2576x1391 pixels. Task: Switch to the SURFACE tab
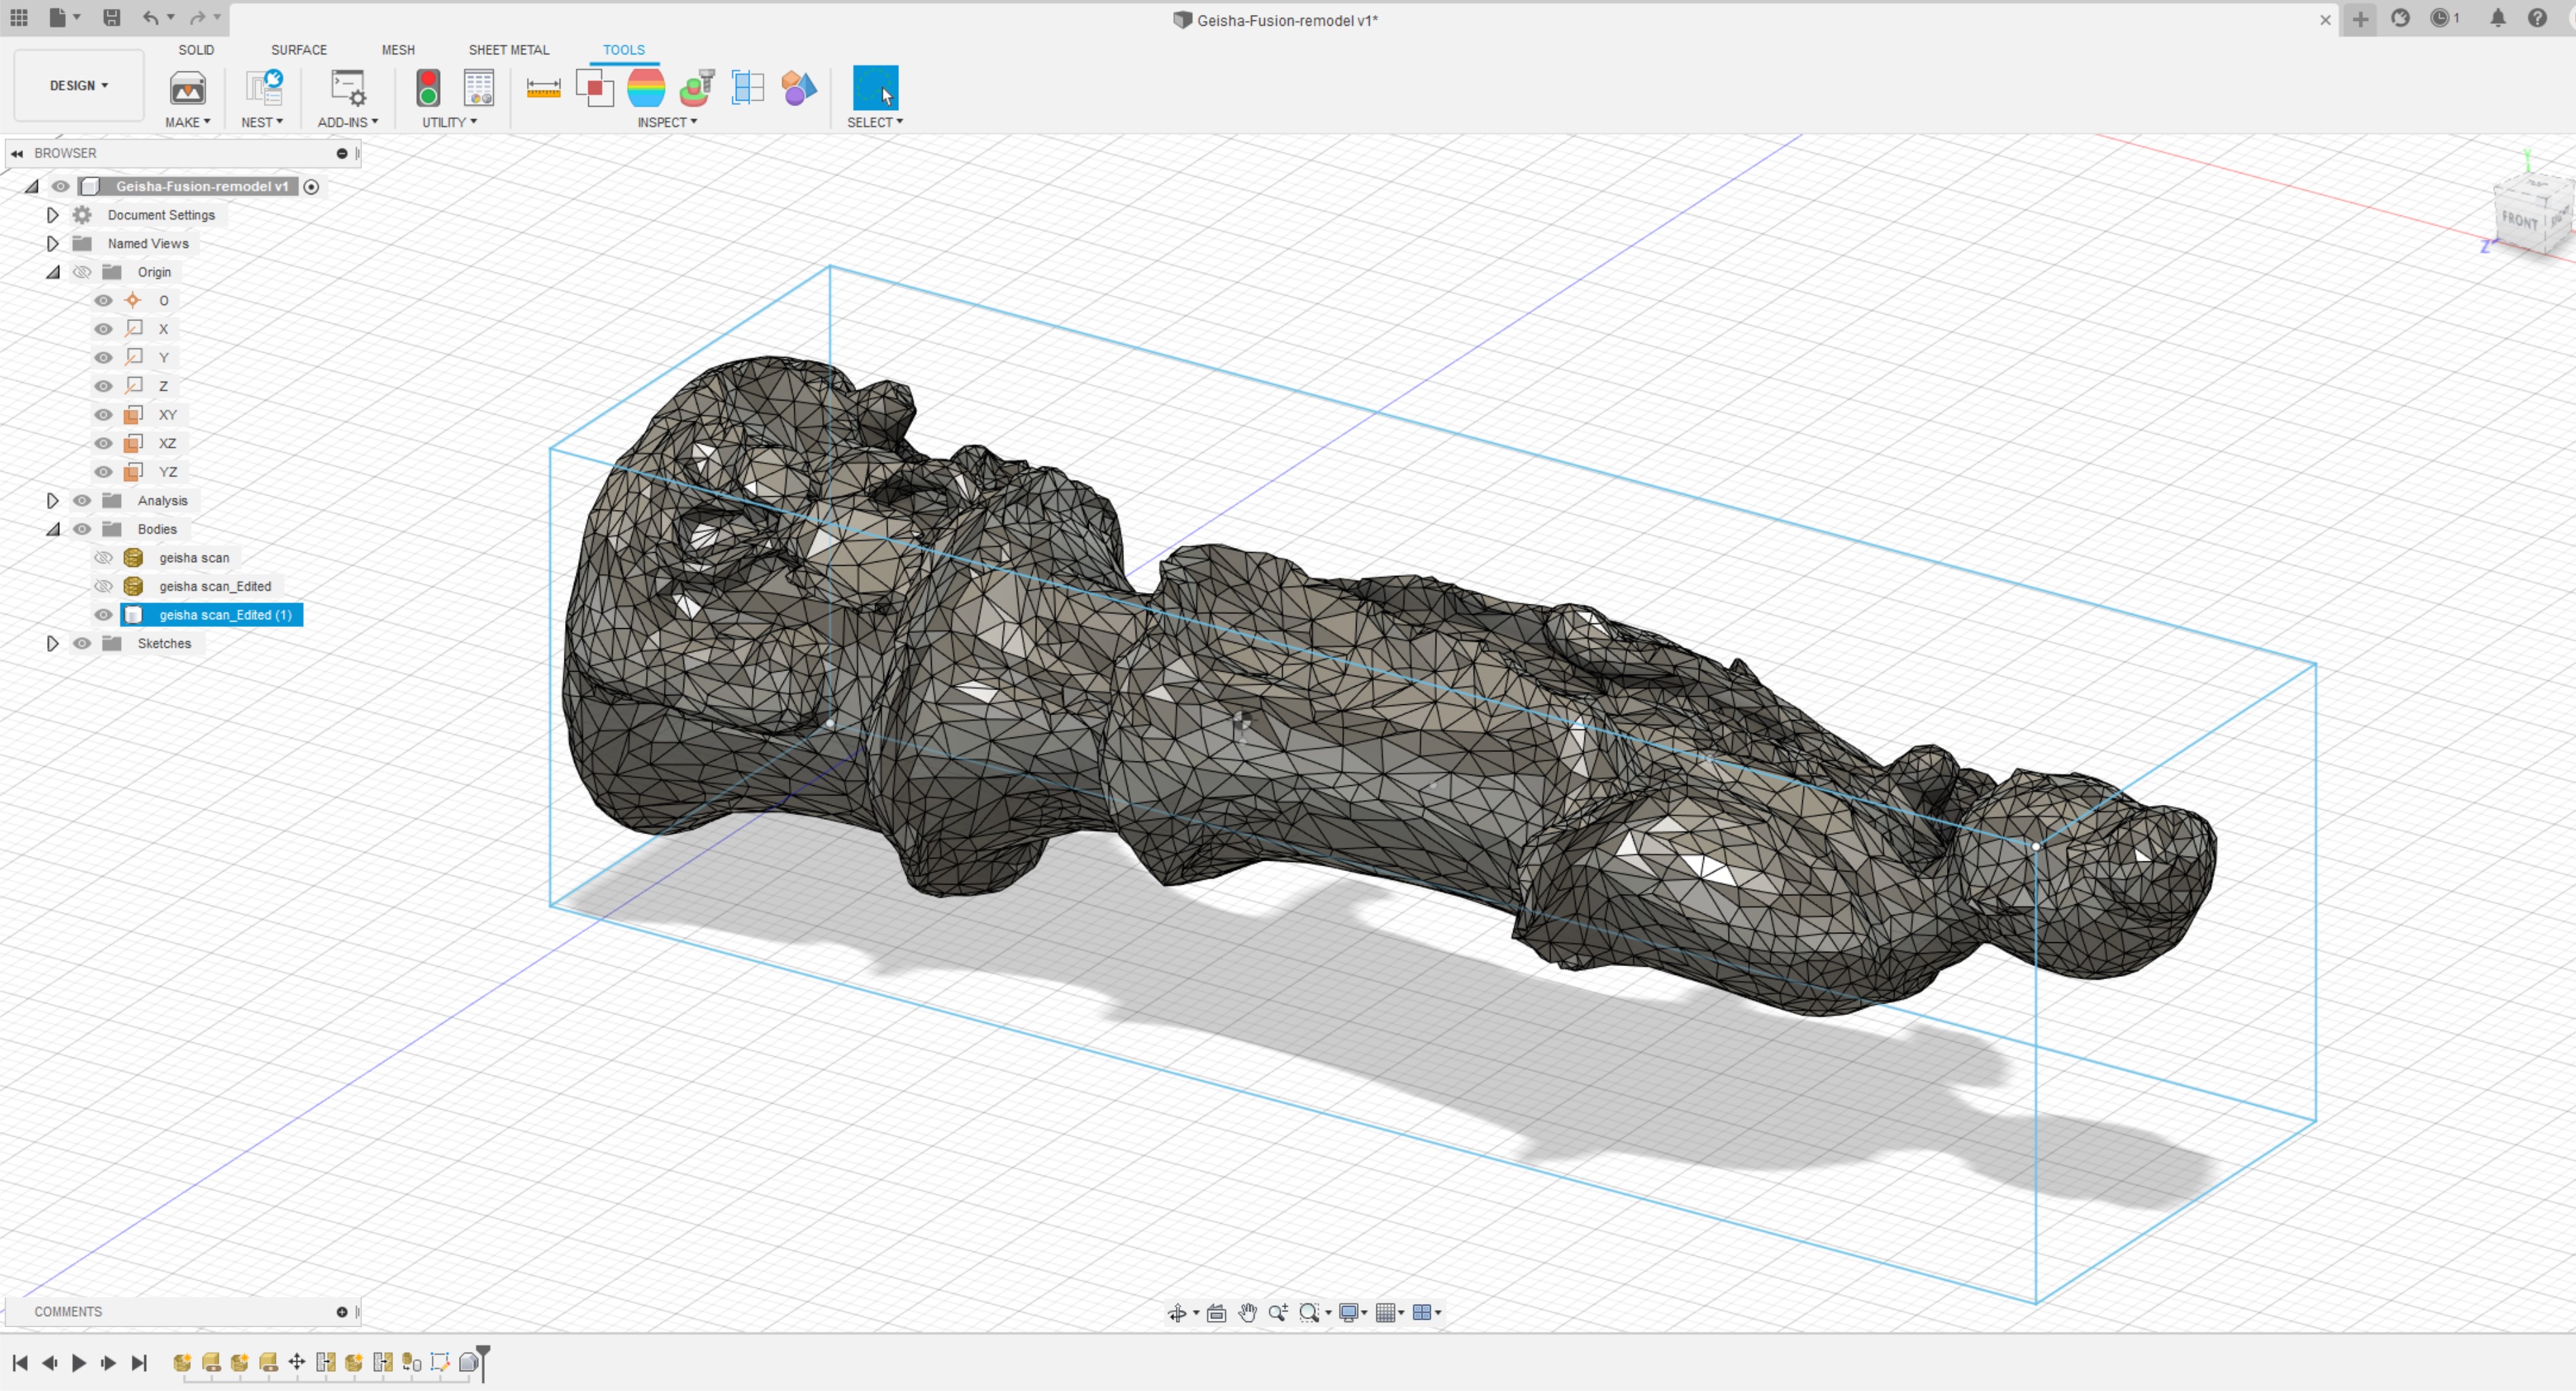pyautogui.click(x=299, y=50)
